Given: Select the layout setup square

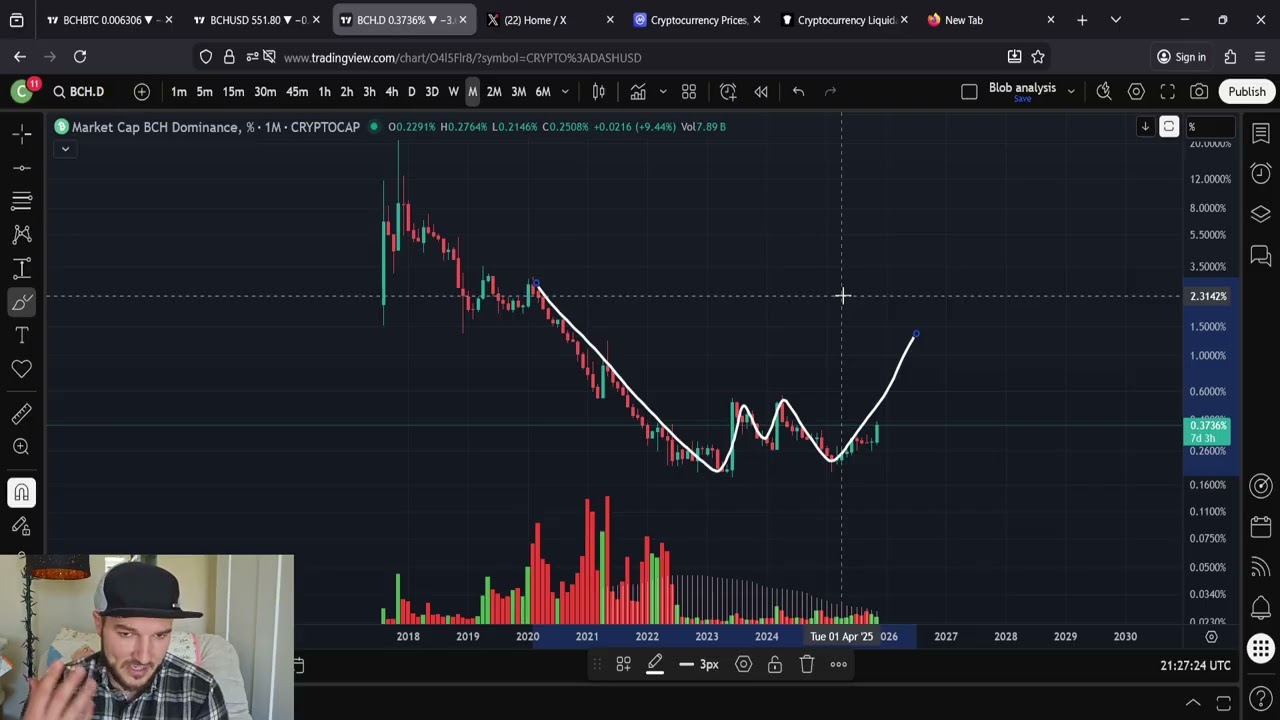Looking at the screenshot, I should [x=969, y=92].
